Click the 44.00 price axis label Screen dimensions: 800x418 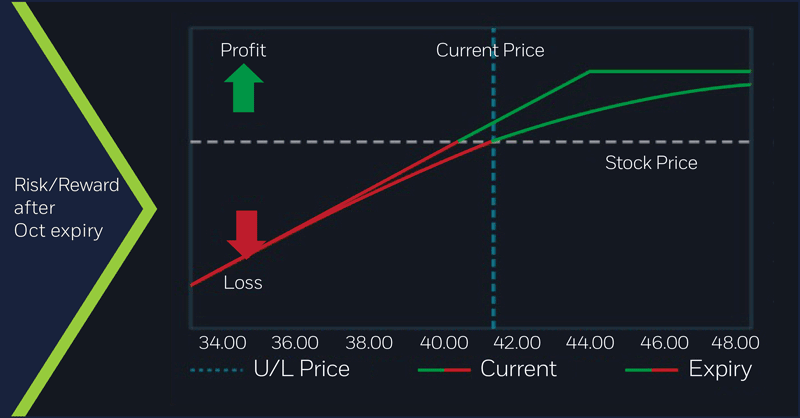pos(589,342)
